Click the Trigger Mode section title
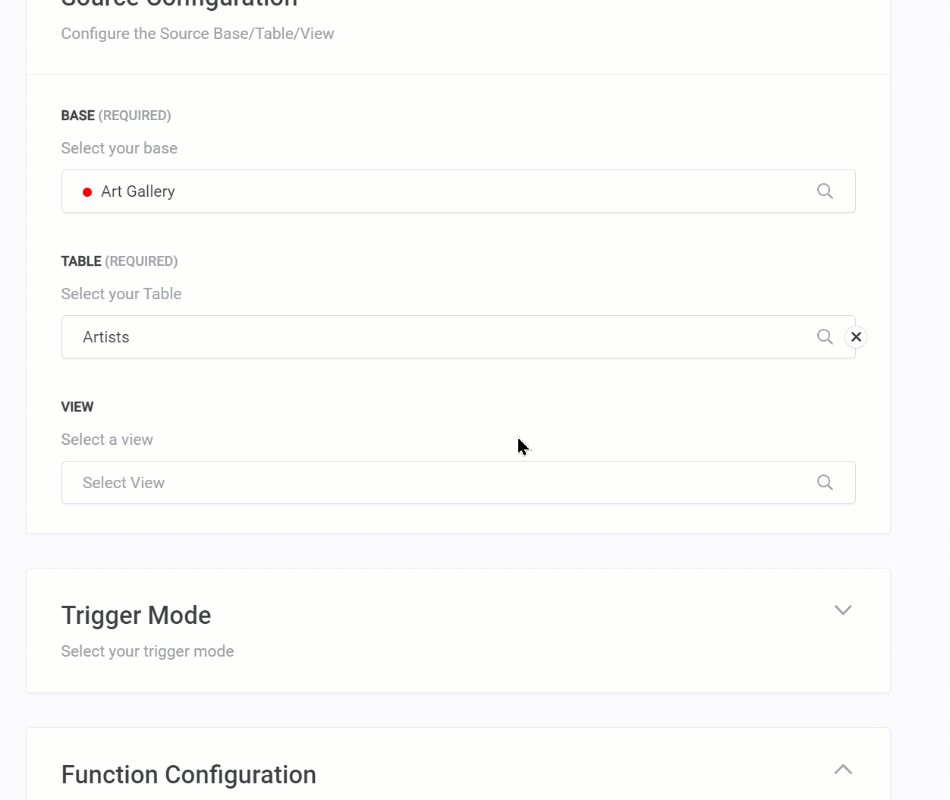The image size is (950, 800). tap(136, 615)
